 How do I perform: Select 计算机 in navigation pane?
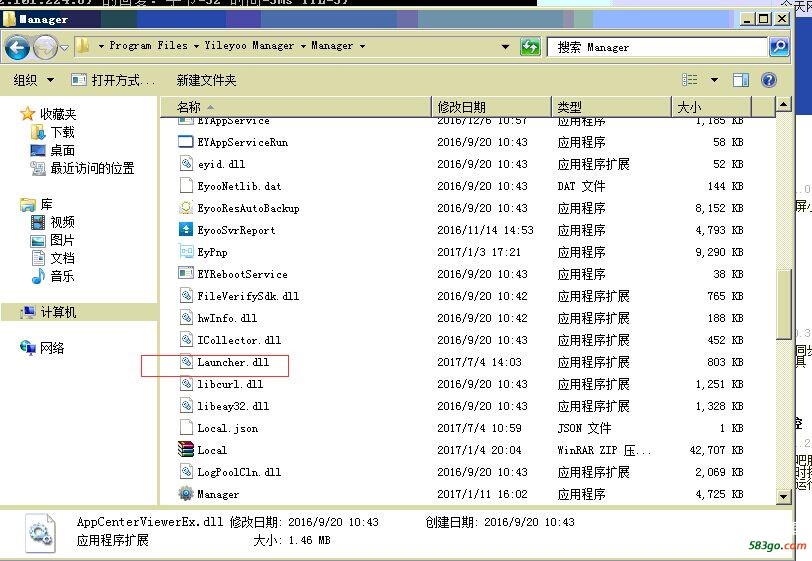(x=58, y=312)
